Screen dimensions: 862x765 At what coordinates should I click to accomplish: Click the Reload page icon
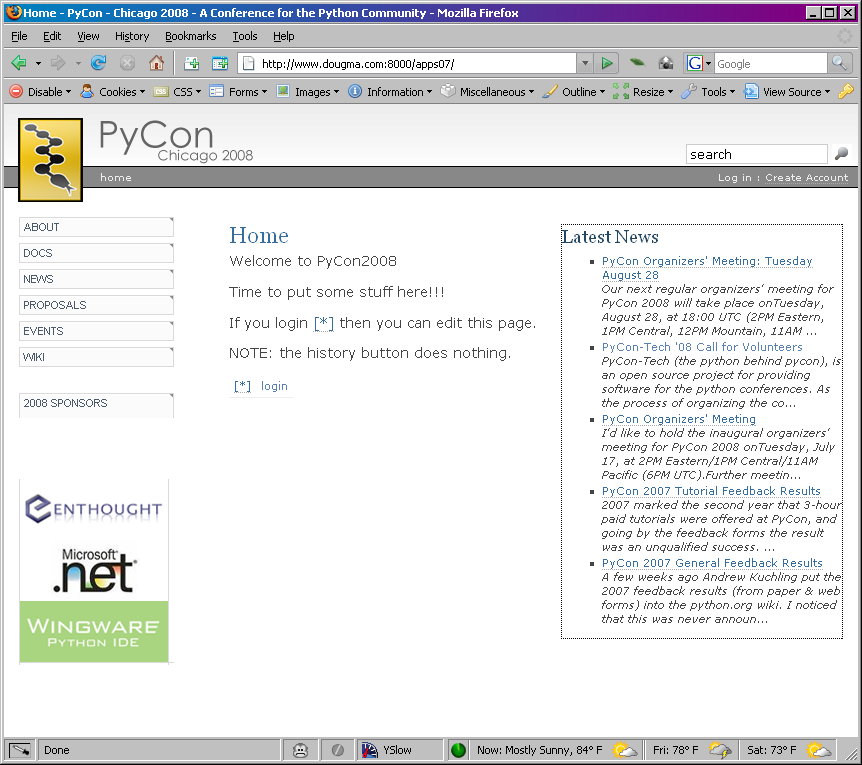coord(99,63)
